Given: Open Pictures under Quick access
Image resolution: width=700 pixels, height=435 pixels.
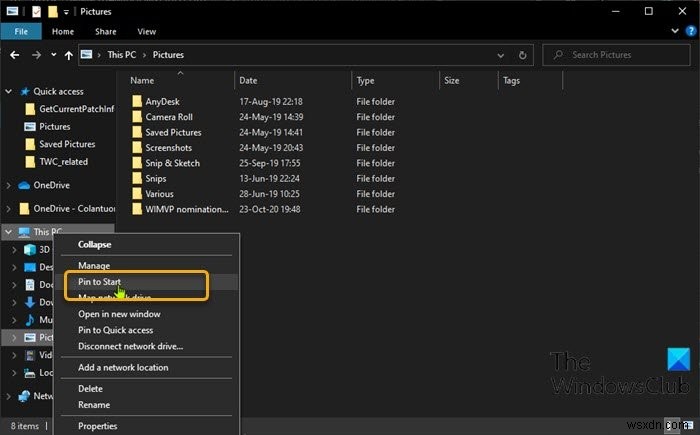Looking at the screenshot, I should tap(54, 126).
